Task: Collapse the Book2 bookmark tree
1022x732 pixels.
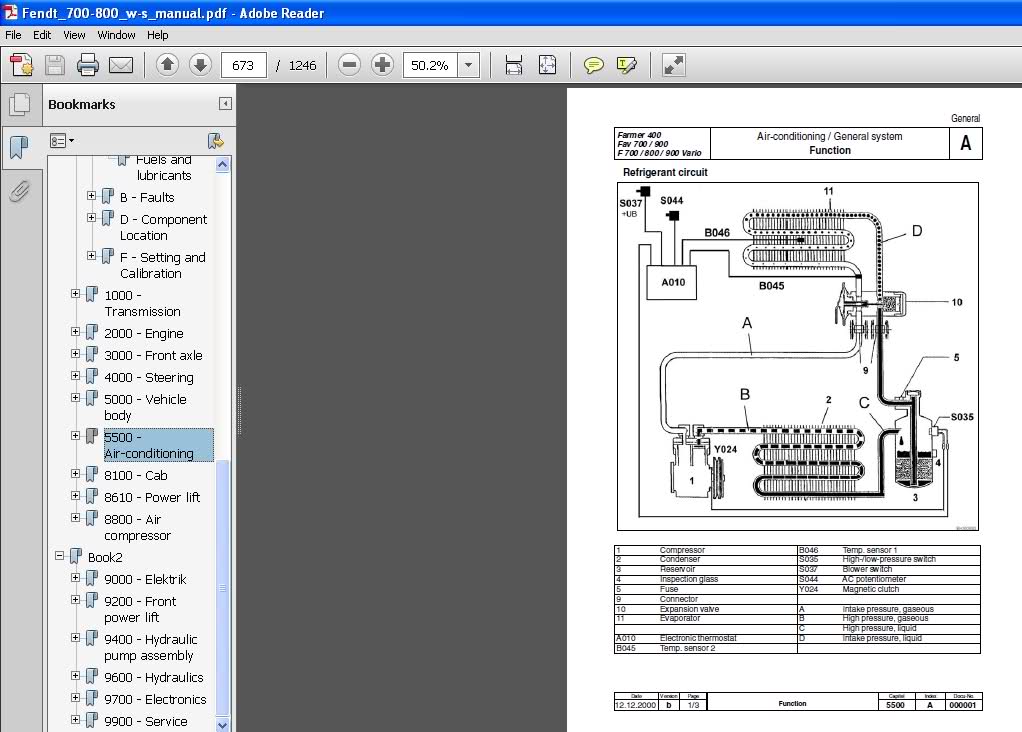Action: point(59,556)
